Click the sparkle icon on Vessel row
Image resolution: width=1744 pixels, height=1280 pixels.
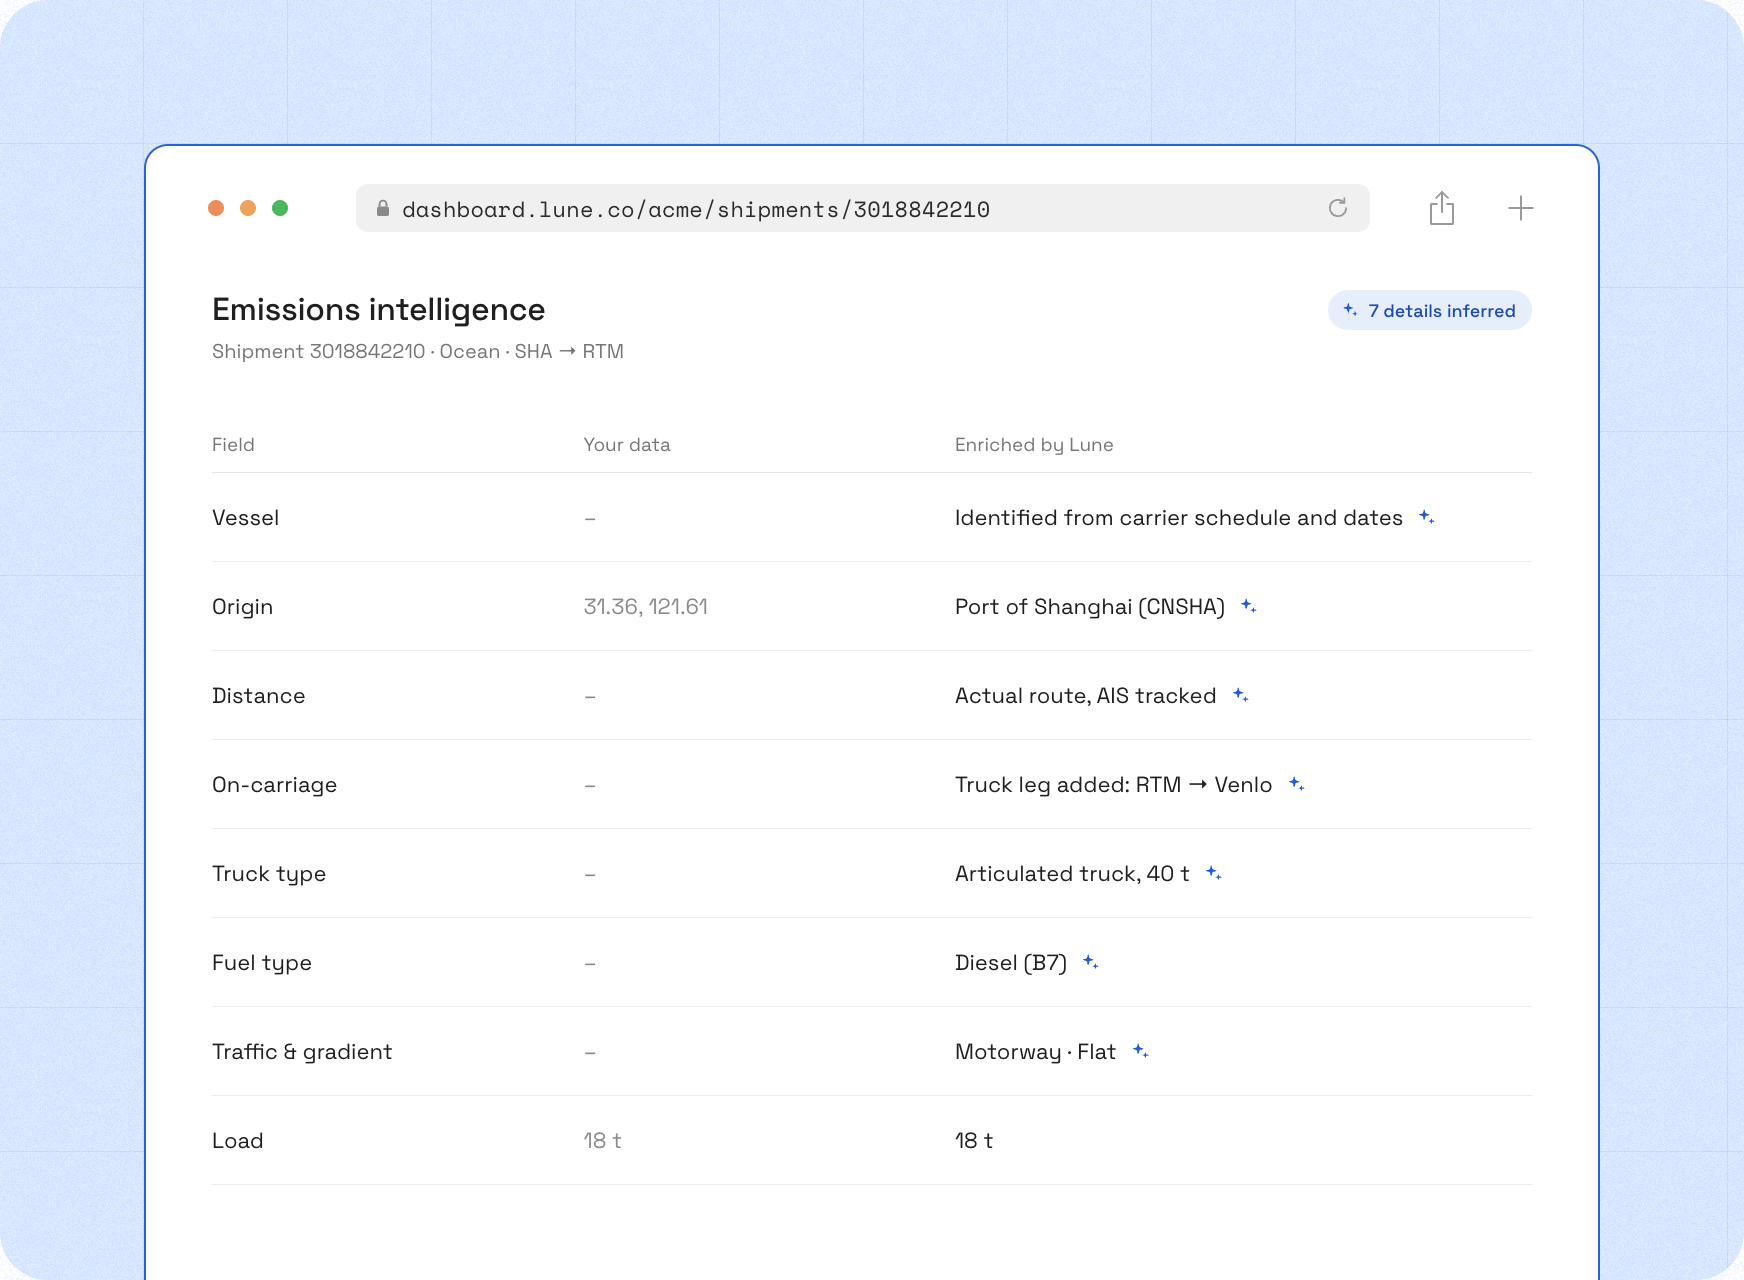point(1427,517)
